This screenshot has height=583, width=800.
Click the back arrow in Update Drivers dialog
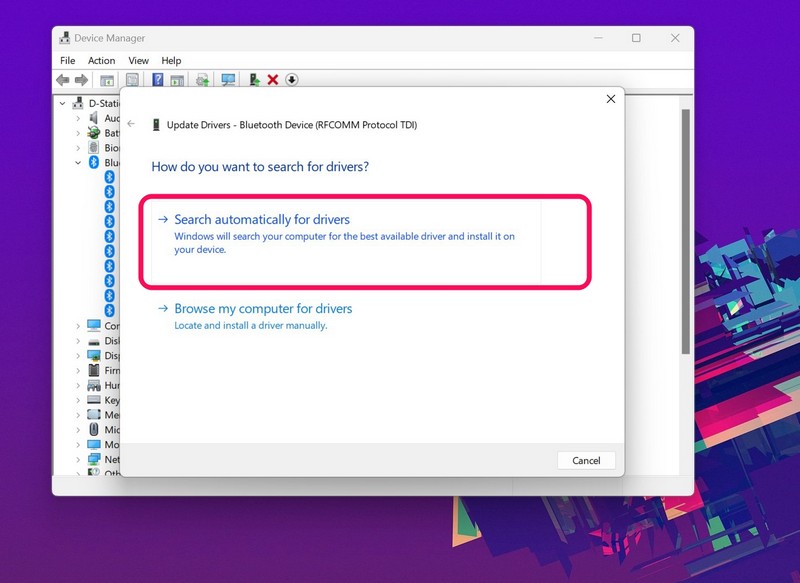pyautogui.click(x=131, y=125)
